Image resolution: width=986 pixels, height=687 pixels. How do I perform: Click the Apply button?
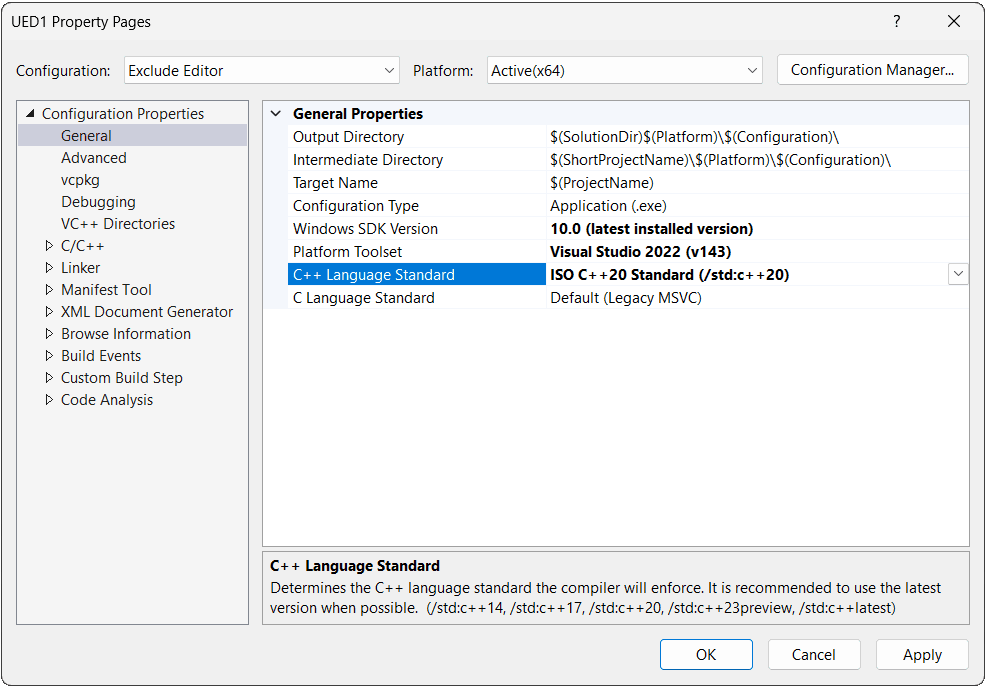coord(921,655)
